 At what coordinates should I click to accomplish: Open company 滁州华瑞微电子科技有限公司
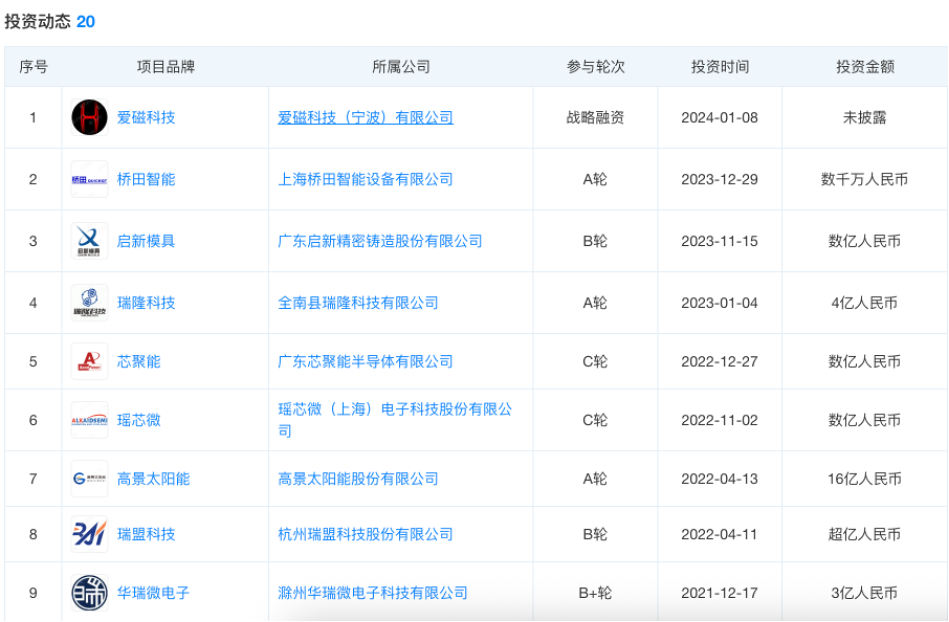(373, 593)
